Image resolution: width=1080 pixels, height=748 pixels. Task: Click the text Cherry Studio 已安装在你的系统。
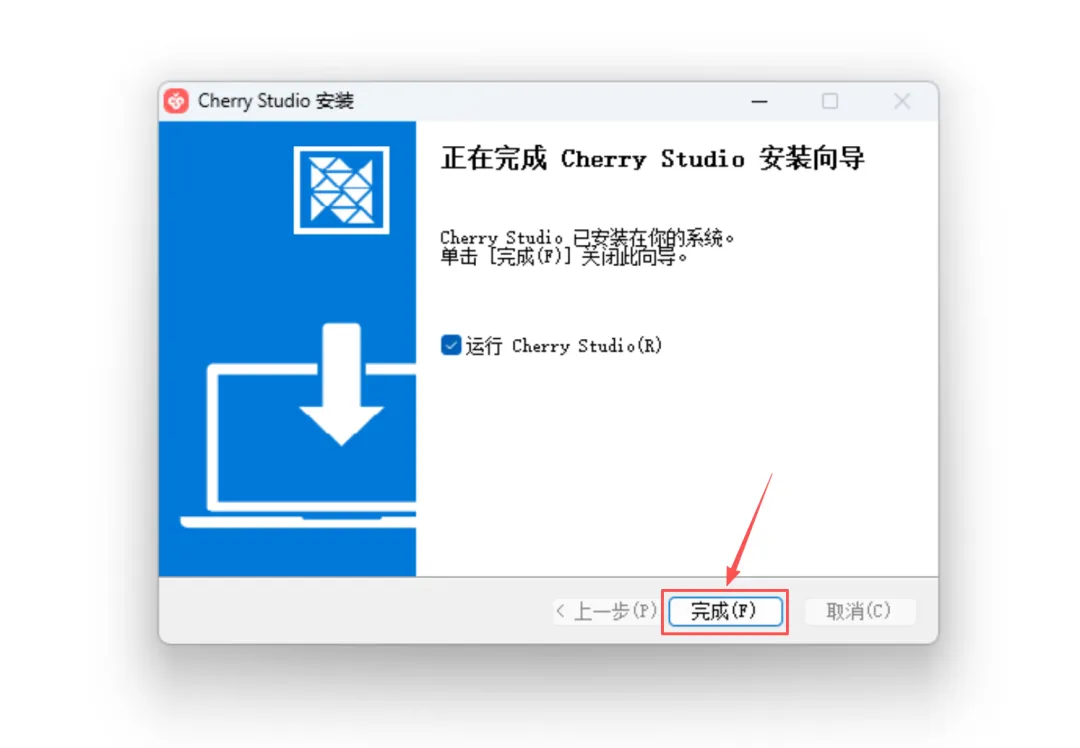588,238
